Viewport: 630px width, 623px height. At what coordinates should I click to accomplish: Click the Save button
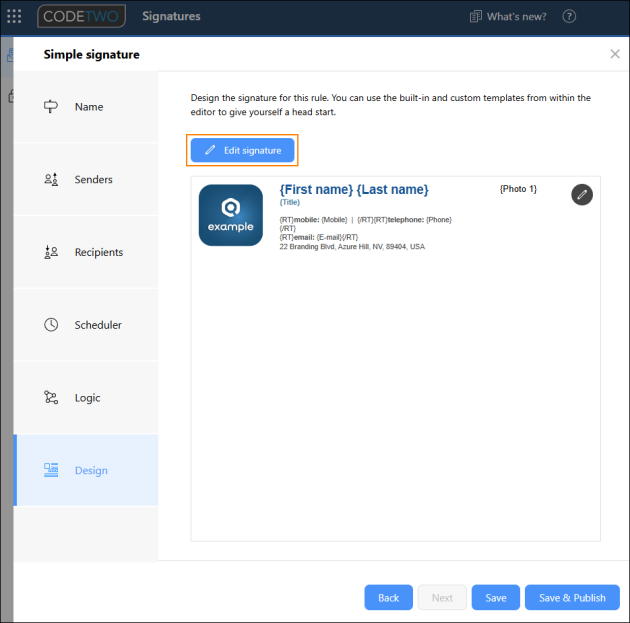(495, 597)
